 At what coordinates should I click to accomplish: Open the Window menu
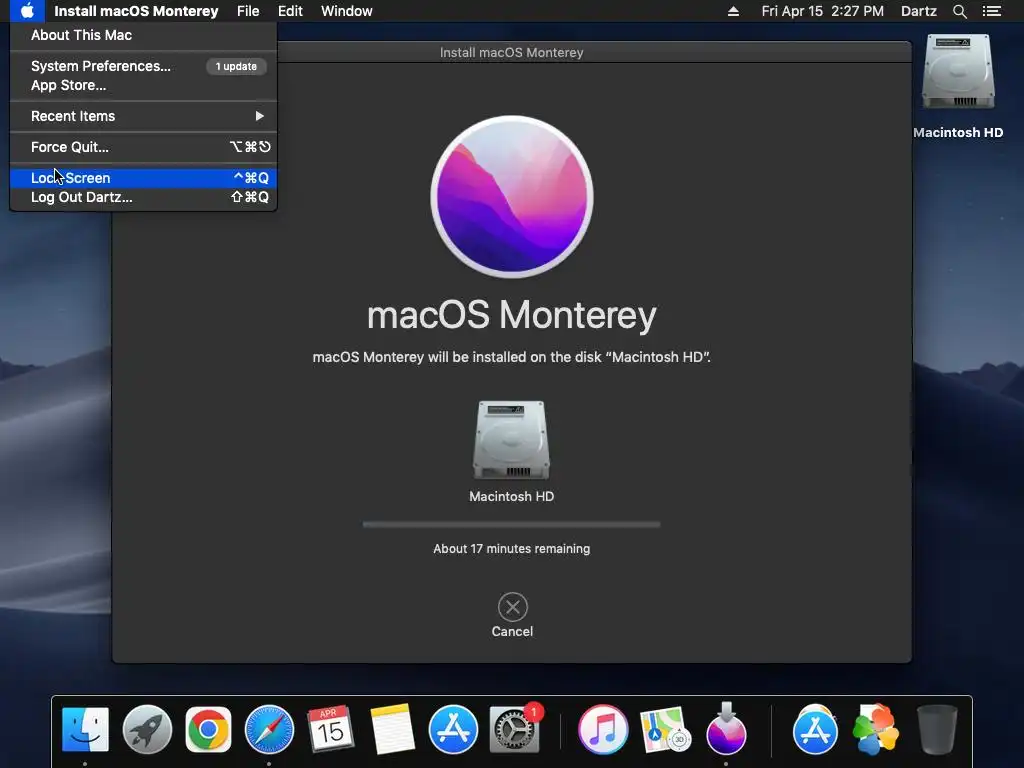pyautogui.click(x=347, y=11)
